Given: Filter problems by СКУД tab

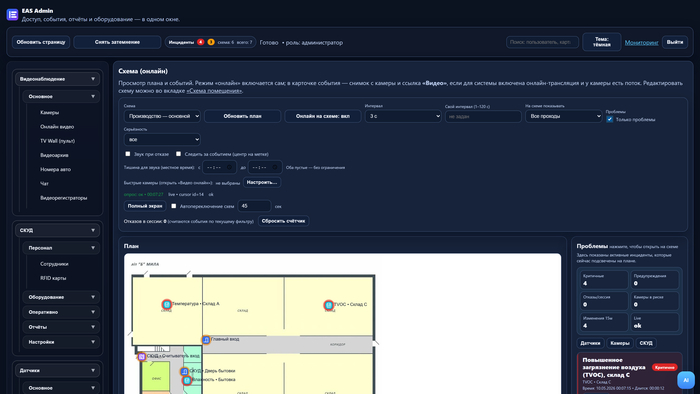Looking at the screenshot, I should coord(646,343).
